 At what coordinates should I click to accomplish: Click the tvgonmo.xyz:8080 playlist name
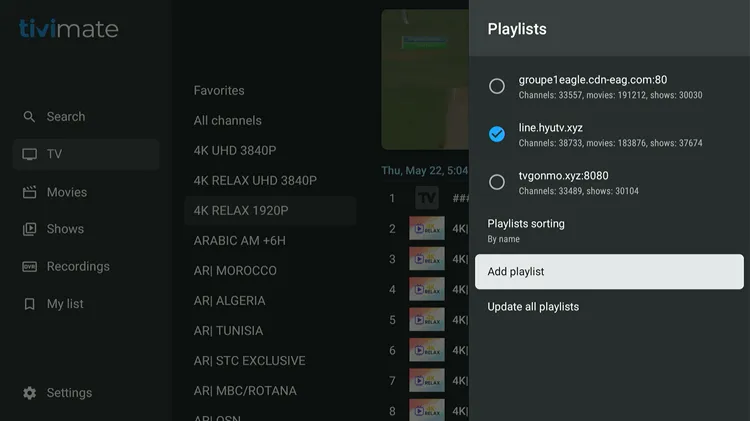(563, 176)
